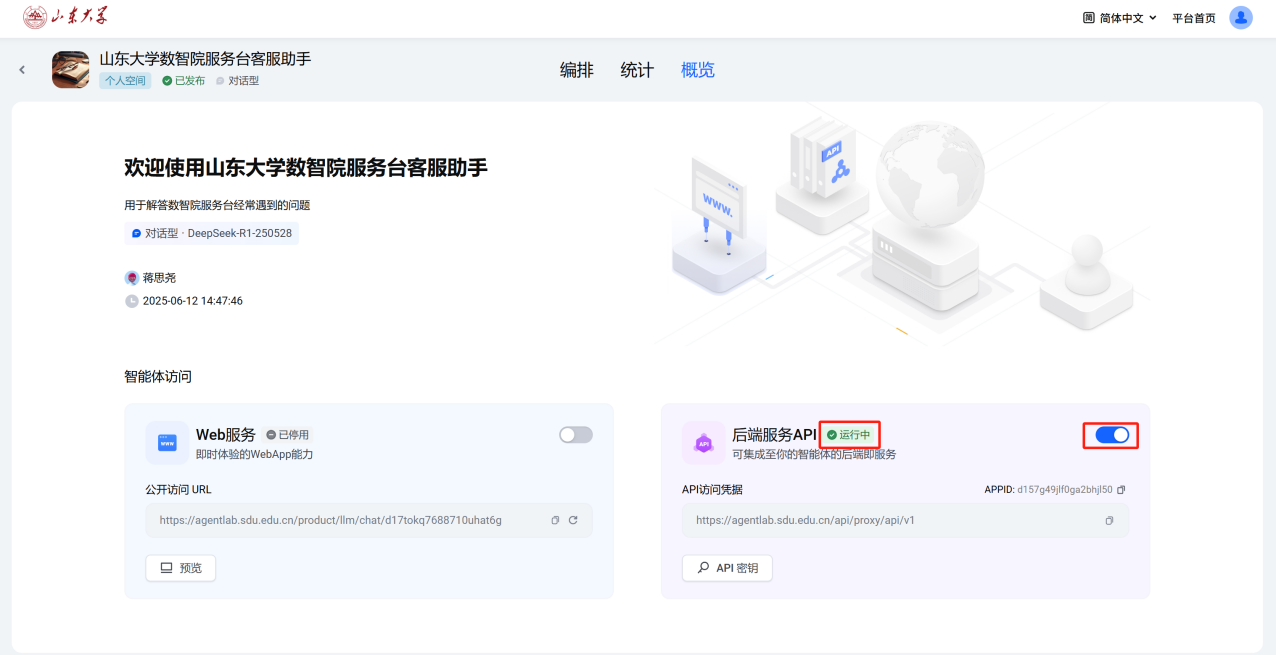The width and height of the screenshot is (1276, 655).
Task: Click the 智能体访问 section heading
Action: [158, 377]
